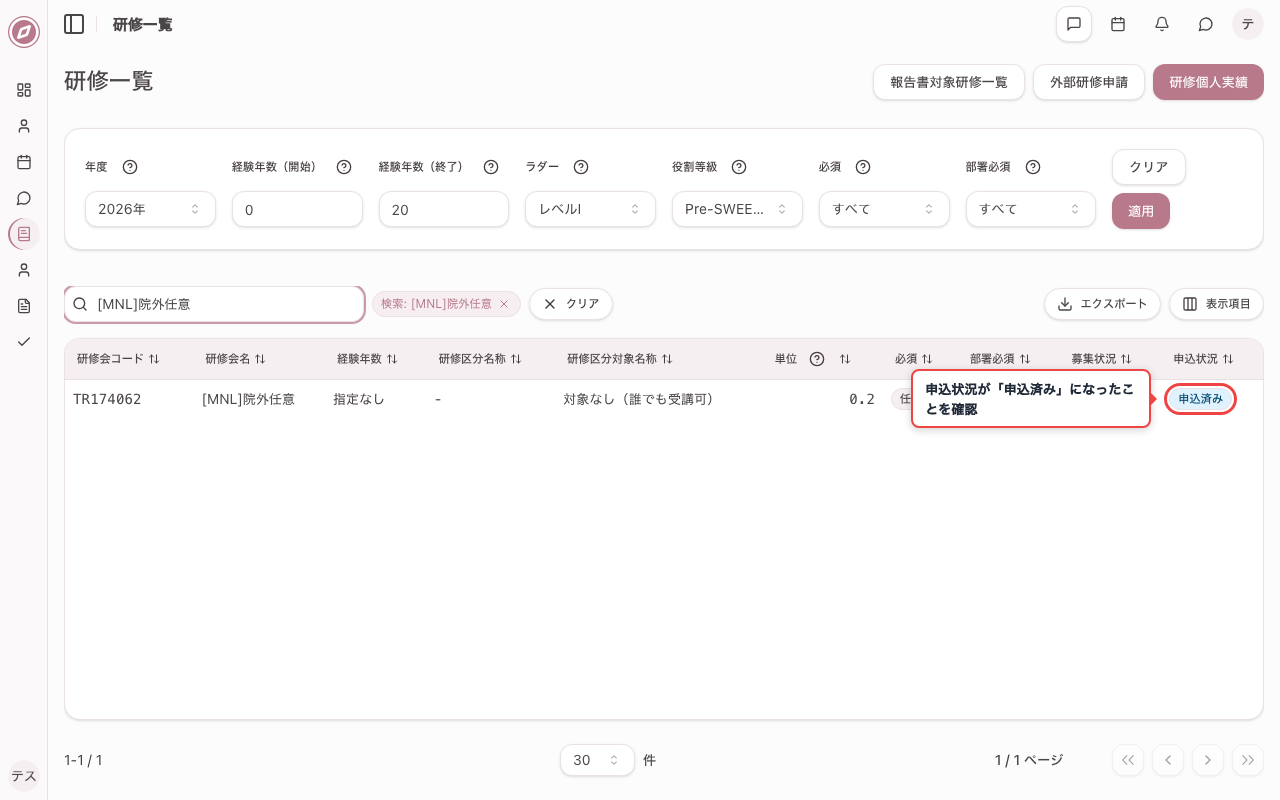This screenshot has height=800, width=1280.
Task: Sort by 研修会コード column
Action: tap(118, 359)
